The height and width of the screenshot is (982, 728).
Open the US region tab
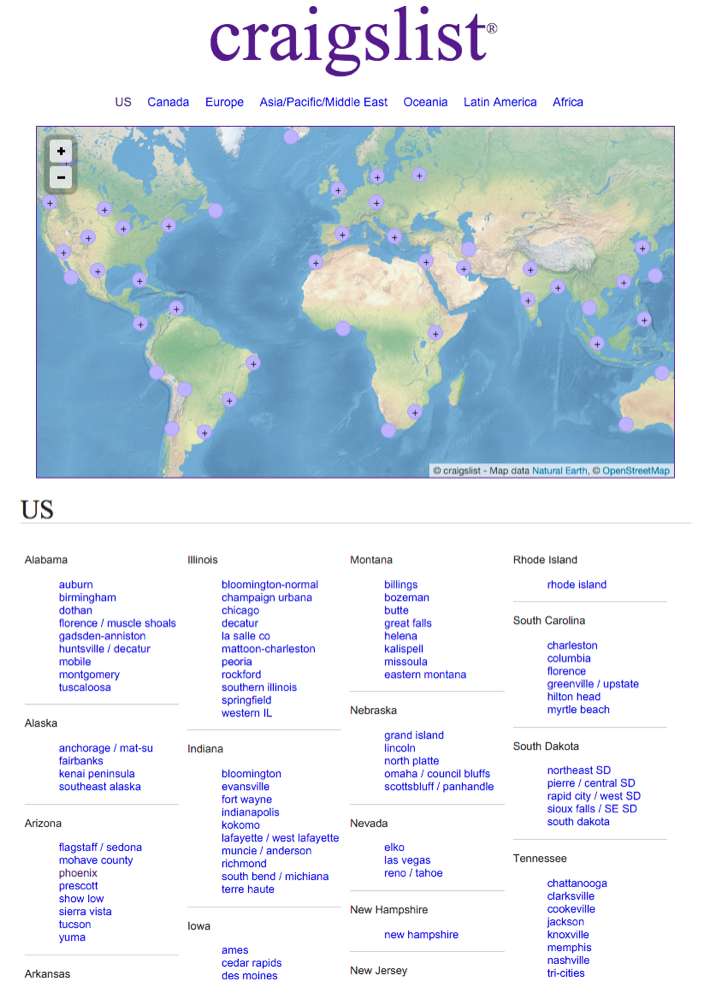pyautogui.click(x=123, y=102)
